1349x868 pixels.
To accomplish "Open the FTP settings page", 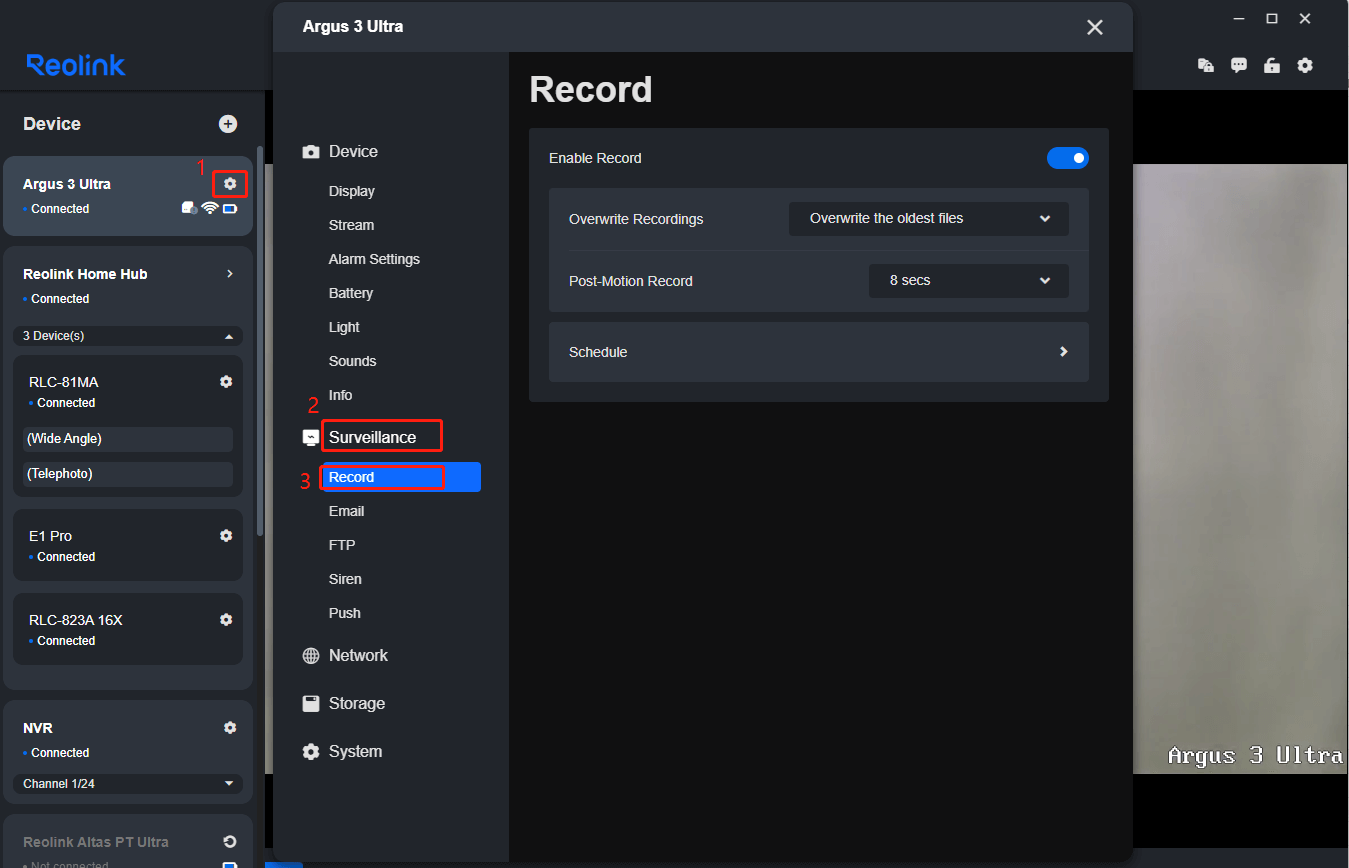I will pos(342,545).
